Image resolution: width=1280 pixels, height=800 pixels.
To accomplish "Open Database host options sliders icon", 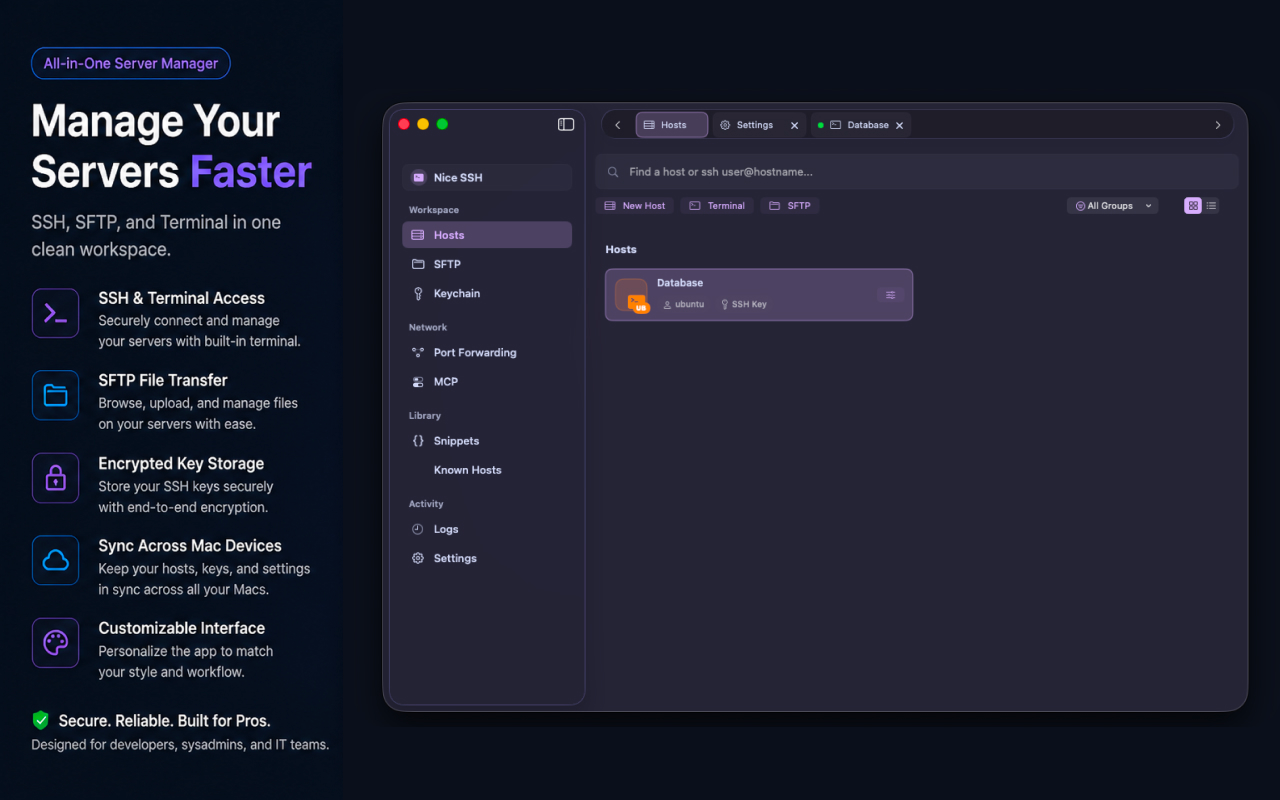I will 891,295.
